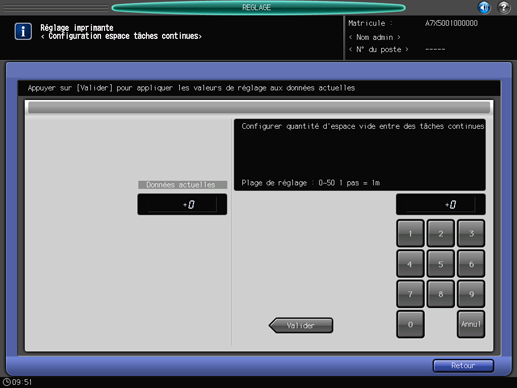The width and height of the screenshot is (517, 388).
Task: Click the blue information icon
Action: click(x=23, y=32)
